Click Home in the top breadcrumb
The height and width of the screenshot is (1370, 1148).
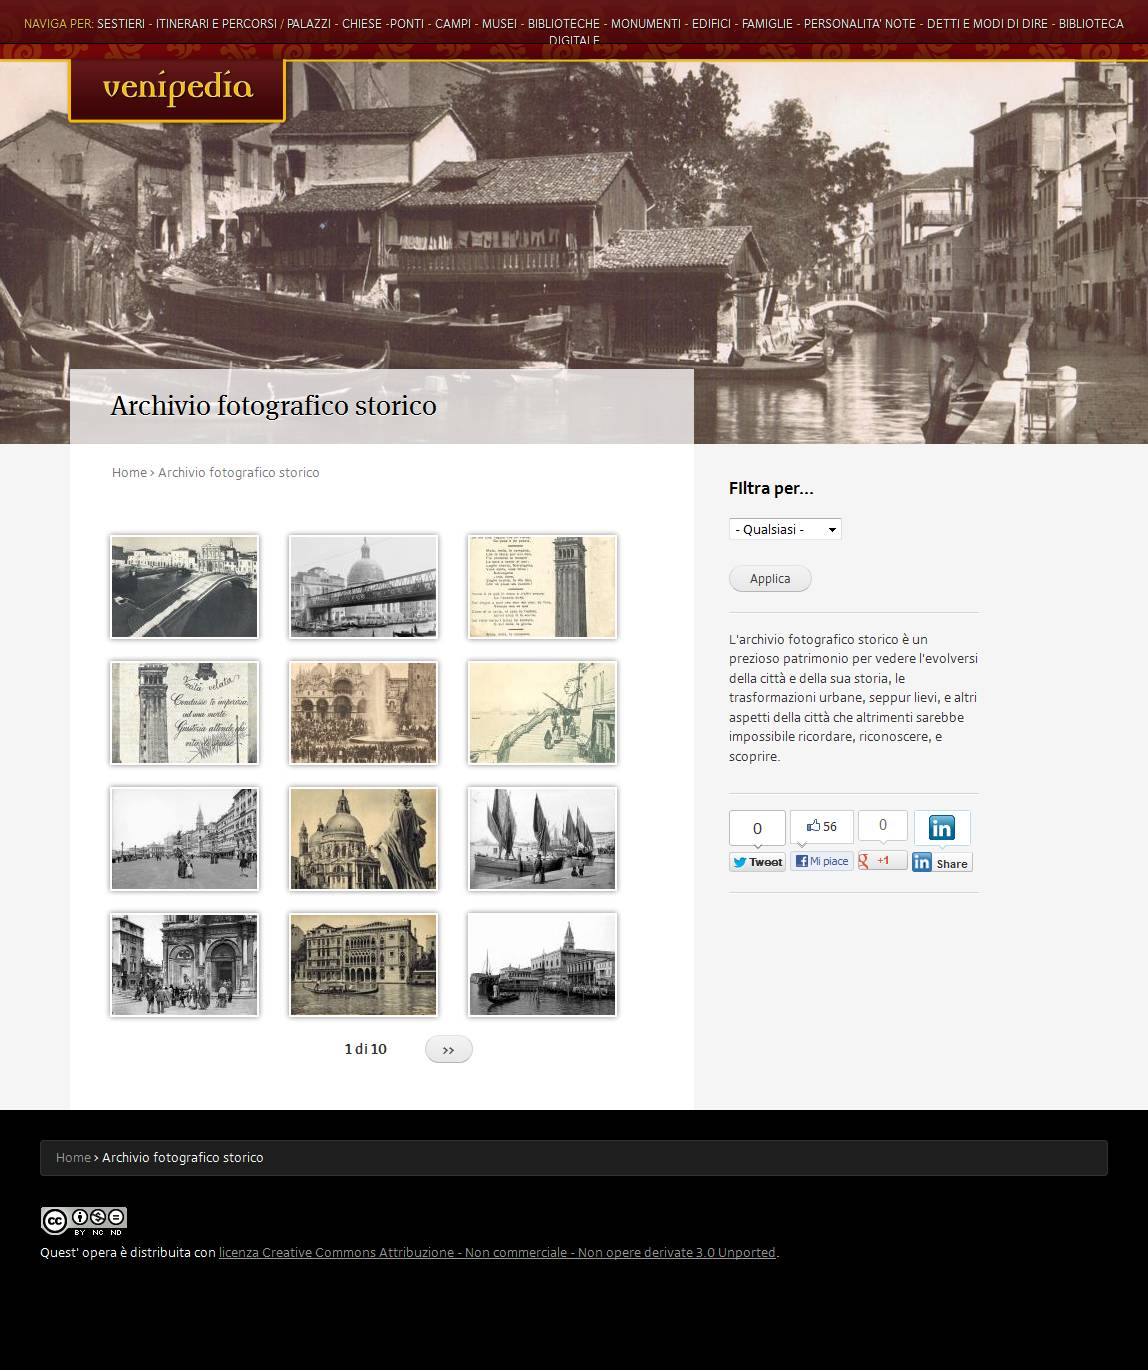pos(129,473)
